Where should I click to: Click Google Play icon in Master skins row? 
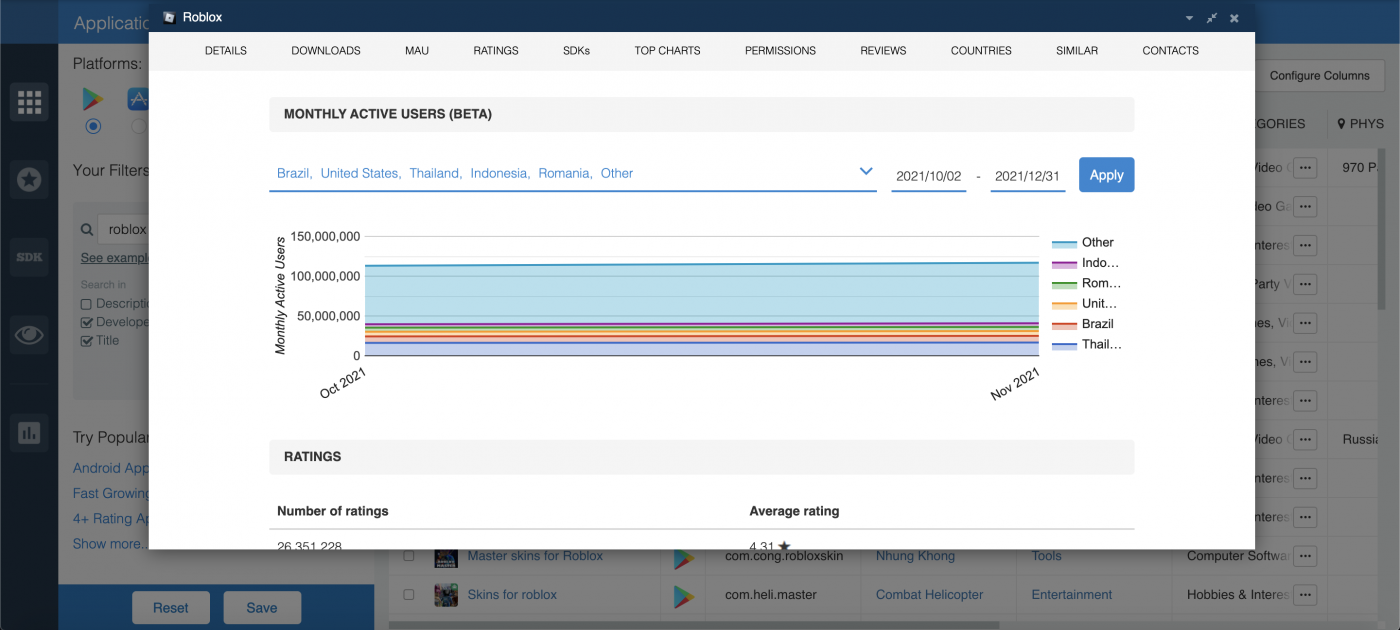coord(684,557)
